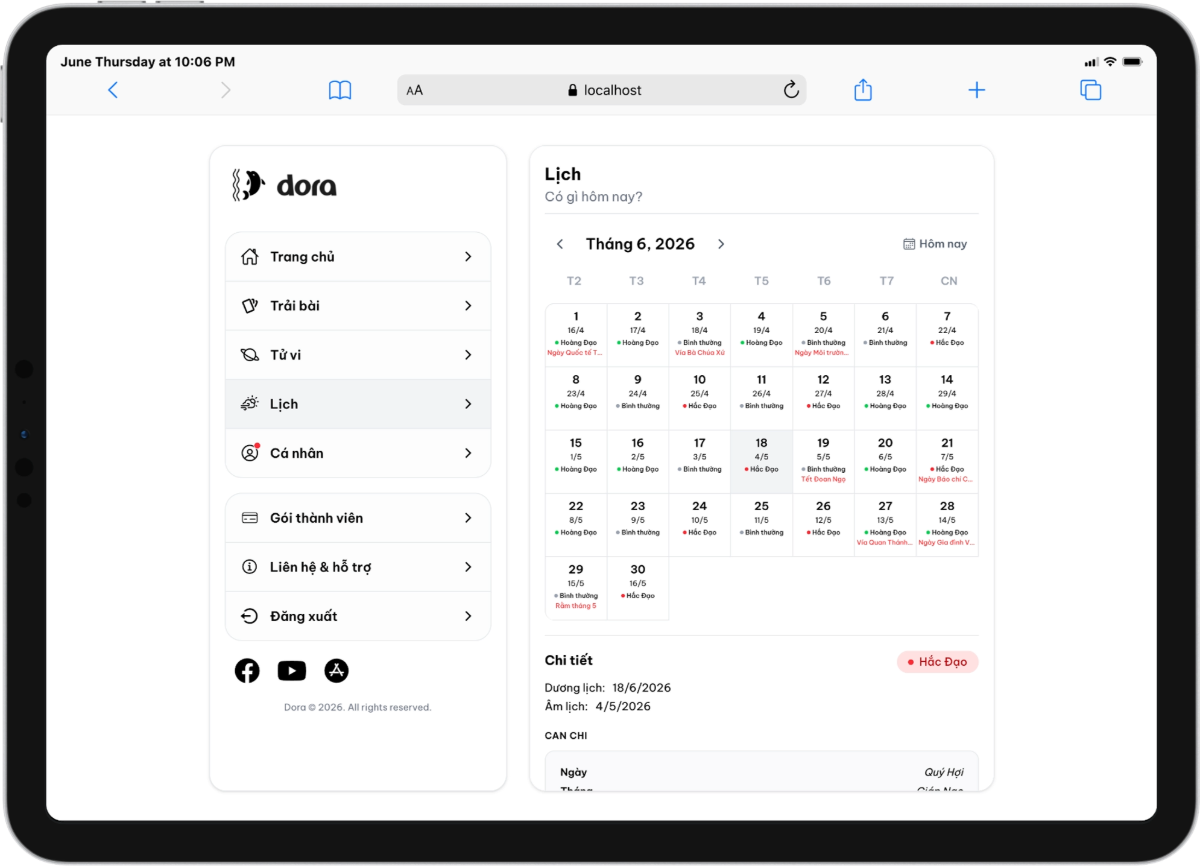This screenshot has width=1200, height=866.
Task: Open the Trang chủ menu item
Action: [358, 257]
